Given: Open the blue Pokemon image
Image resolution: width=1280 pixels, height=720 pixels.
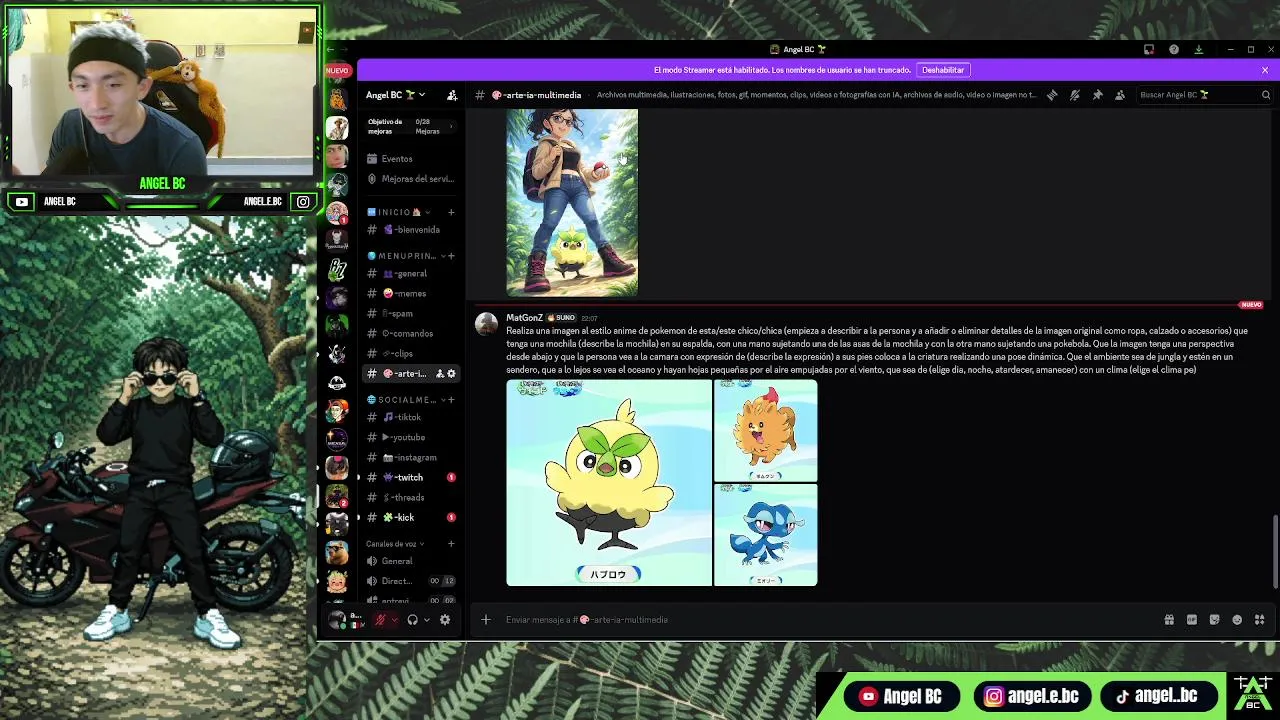Looking at the screenshot, I should pos(766,535).
